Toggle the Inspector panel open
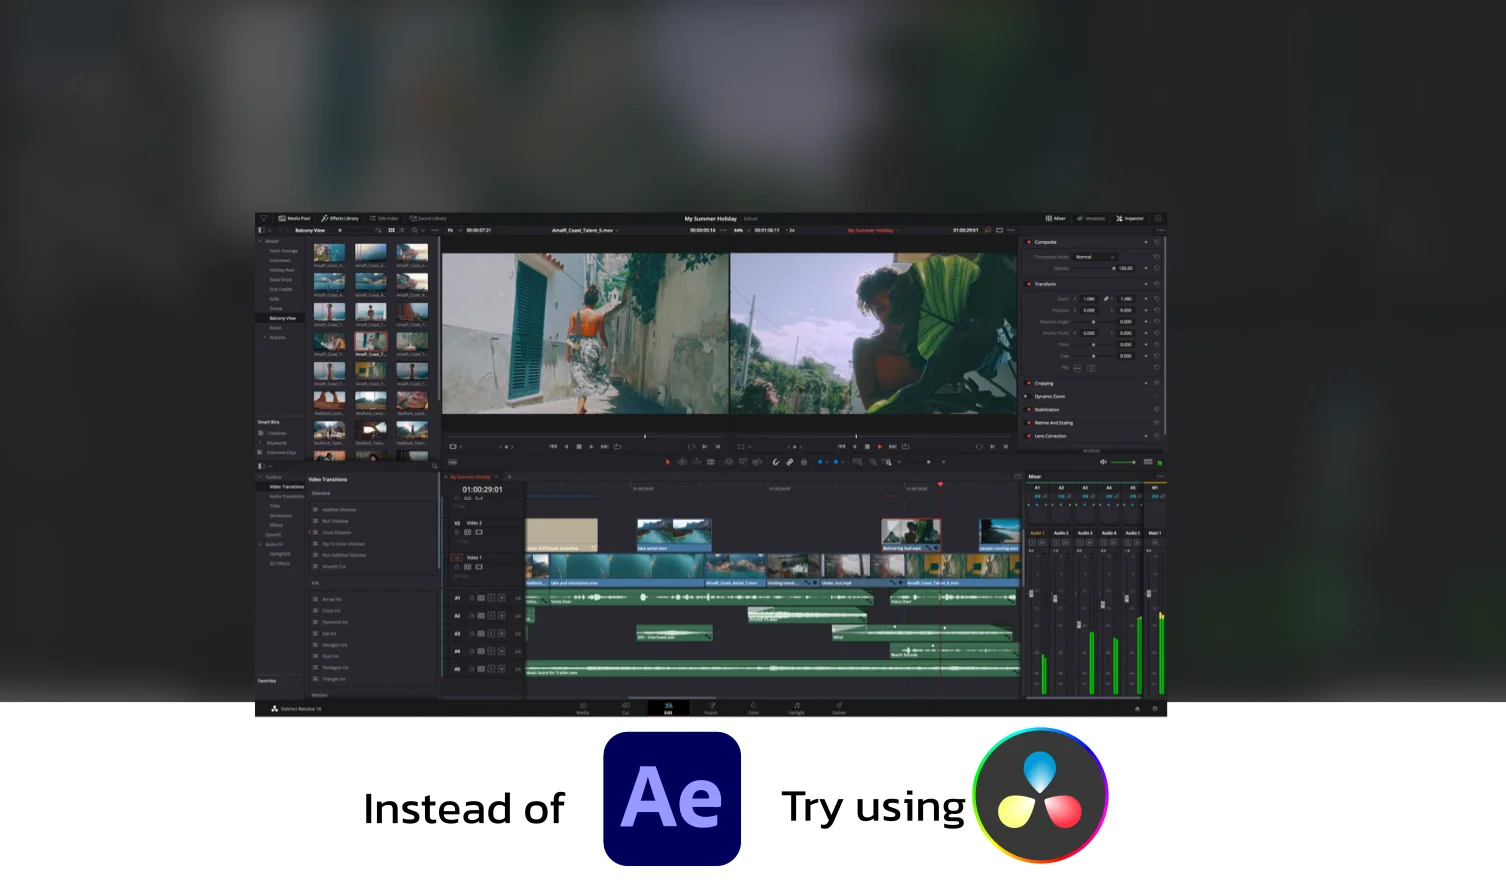Screen dimensions: 1506x885 [x=1131, y=218]
